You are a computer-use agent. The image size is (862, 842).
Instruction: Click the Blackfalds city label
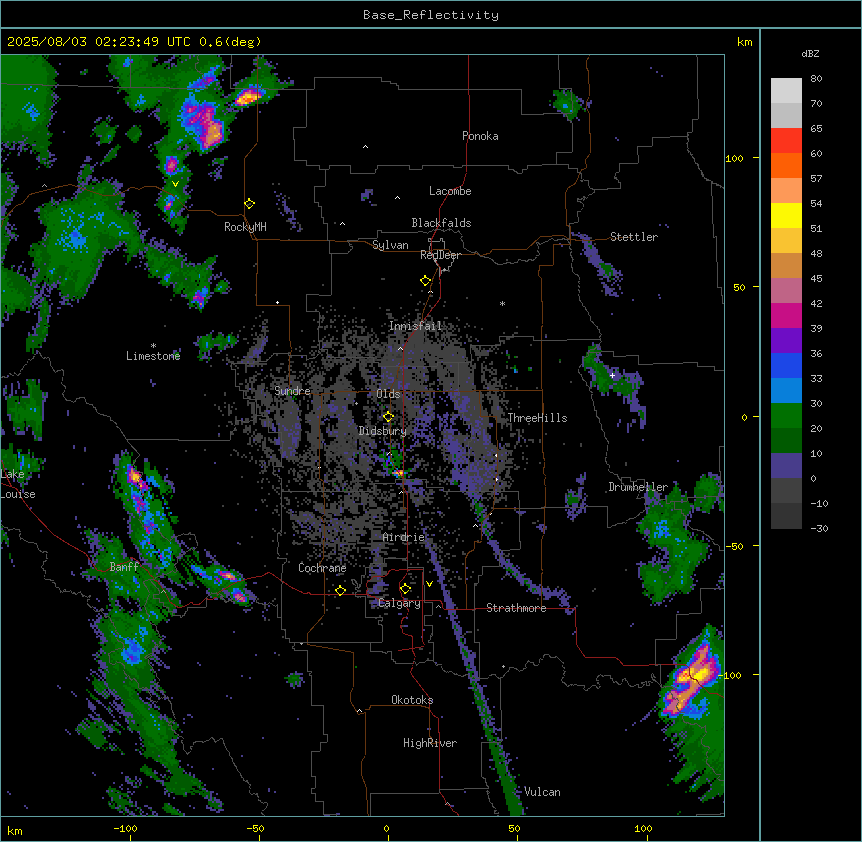point(441,223)
